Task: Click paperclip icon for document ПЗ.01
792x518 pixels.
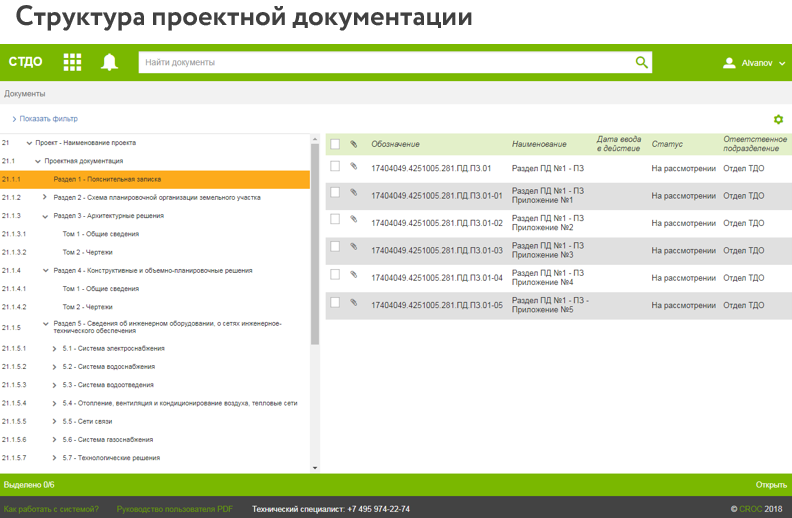Action: (x=354, y=166)
